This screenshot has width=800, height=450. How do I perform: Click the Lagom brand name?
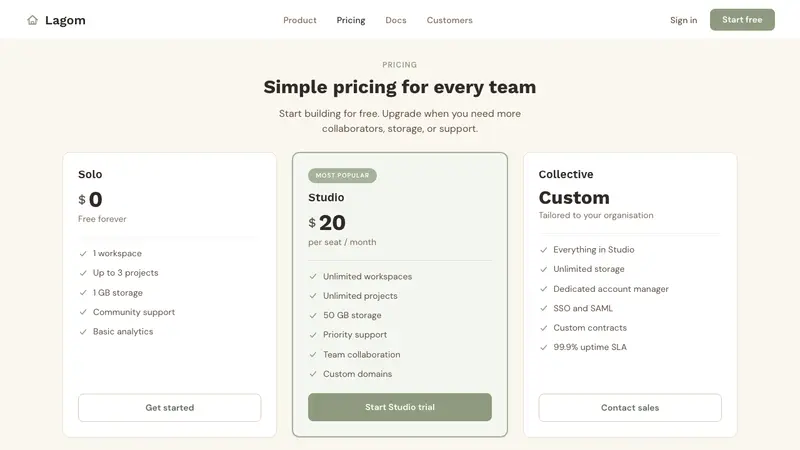[65, 20]
